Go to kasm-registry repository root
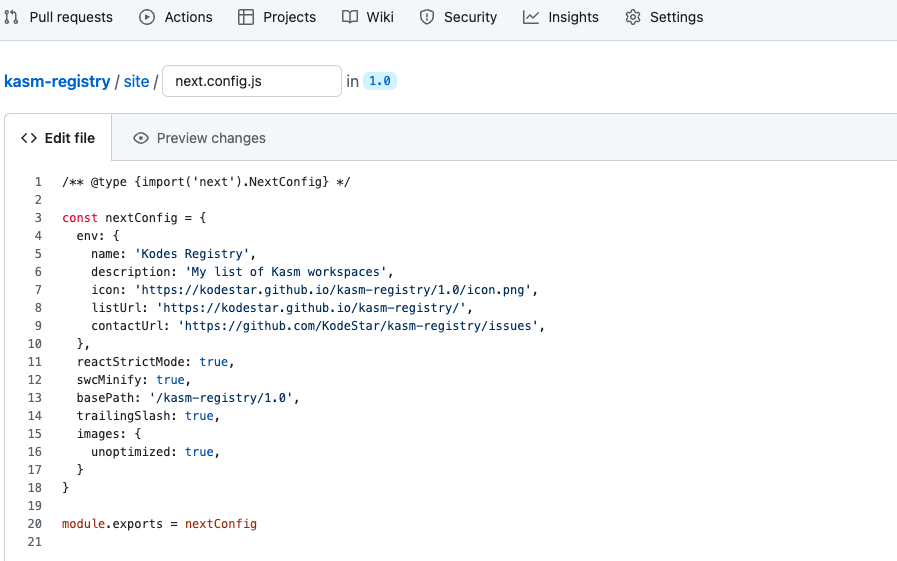897x561 pixels. pos(57,81)
